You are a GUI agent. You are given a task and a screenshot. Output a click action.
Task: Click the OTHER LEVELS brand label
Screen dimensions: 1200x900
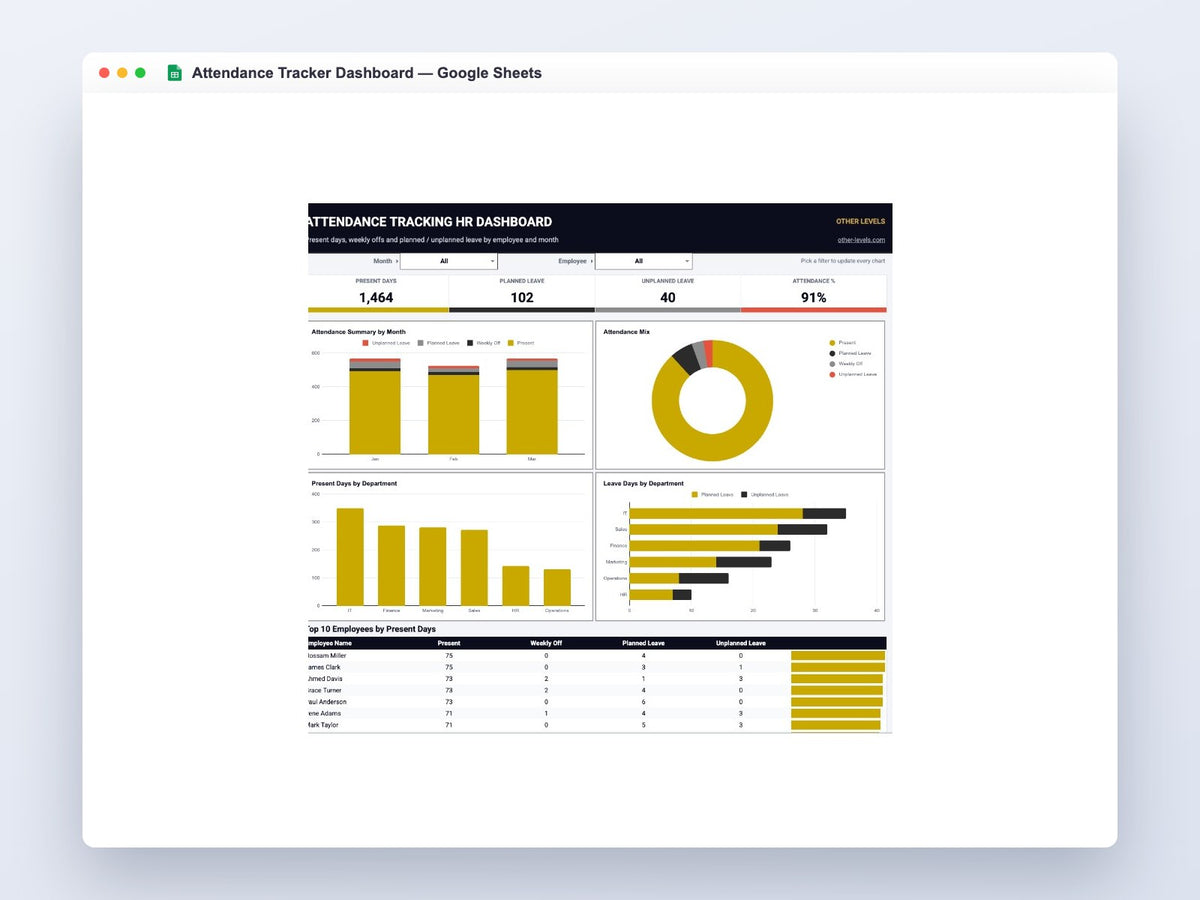coord(860,221)
